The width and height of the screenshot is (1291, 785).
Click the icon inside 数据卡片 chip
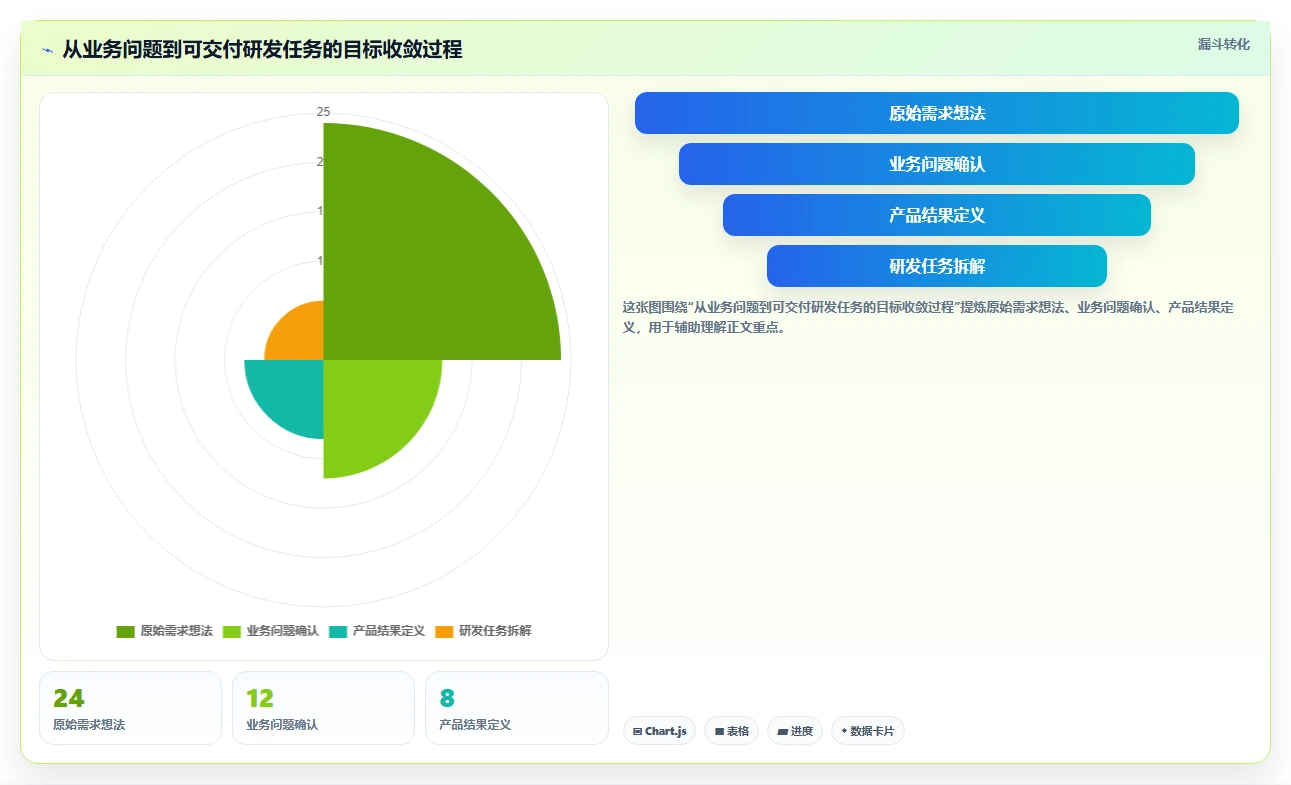(844, 731)
